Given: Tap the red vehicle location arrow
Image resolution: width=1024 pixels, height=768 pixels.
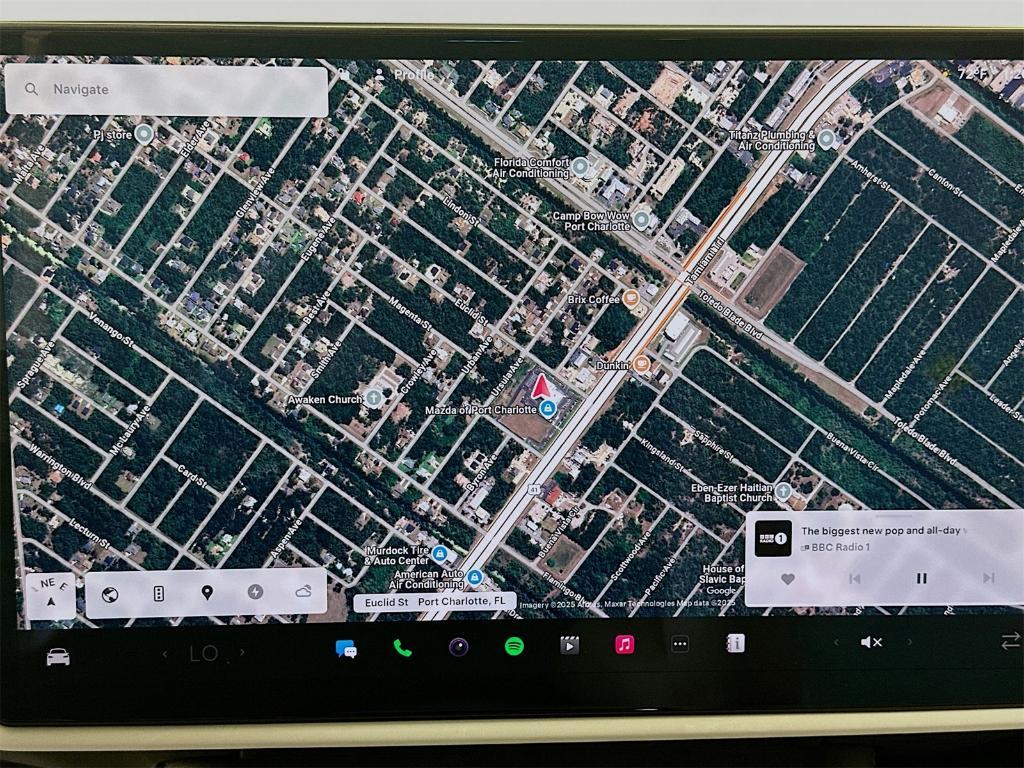Looking at the screenshot, I should [541, 387].
